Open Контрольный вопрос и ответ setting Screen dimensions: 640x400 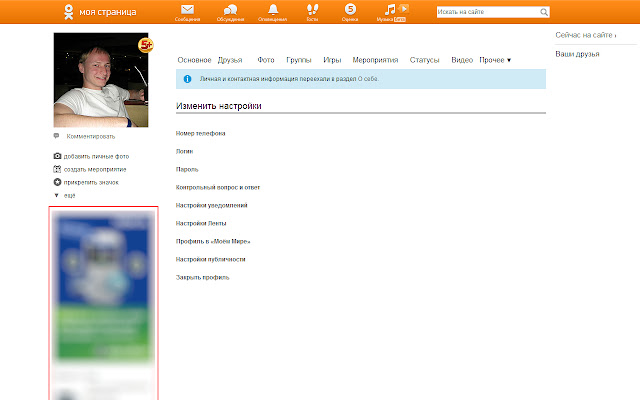tap(218, 187)
